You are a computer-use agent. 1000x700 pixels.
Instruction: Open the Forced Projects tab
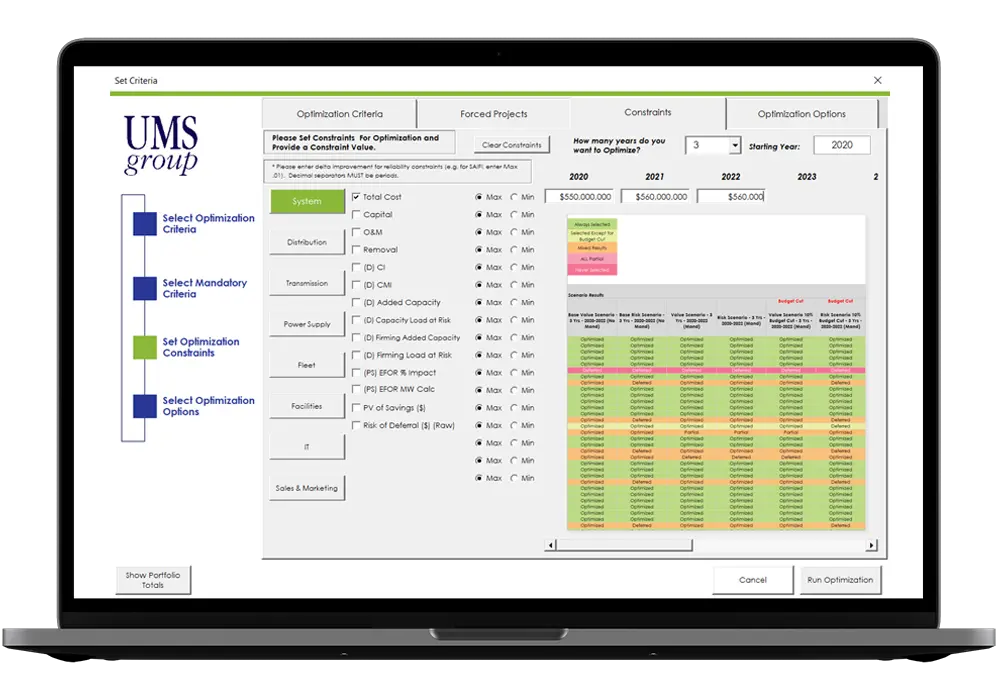click(x=493, y=114)
